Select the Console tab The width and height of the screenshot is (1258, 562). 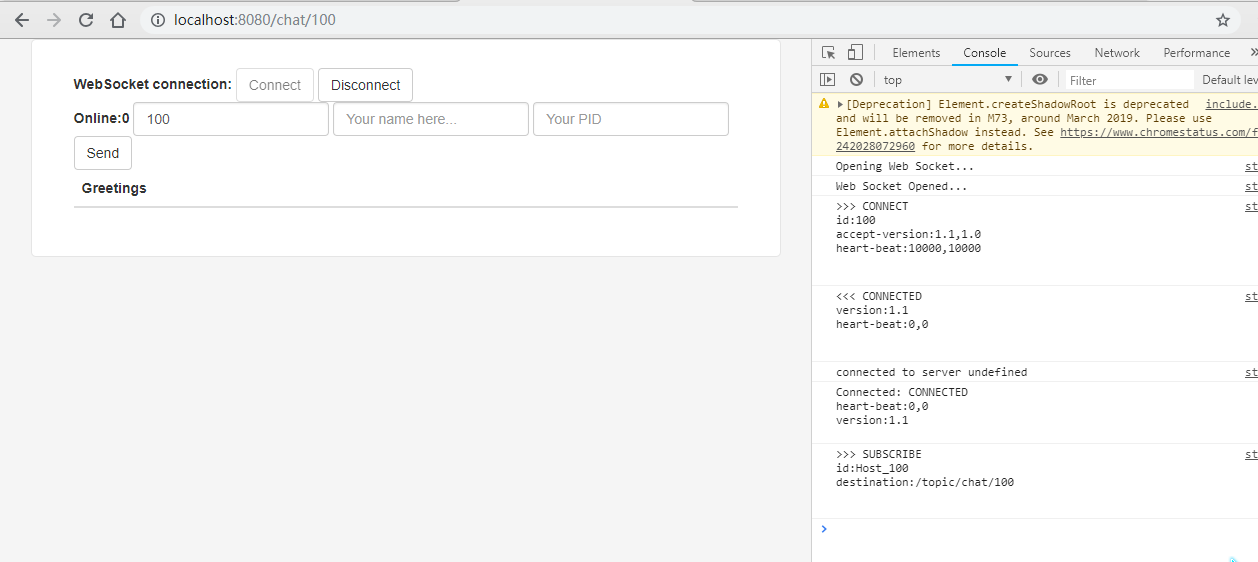point(985,53)
